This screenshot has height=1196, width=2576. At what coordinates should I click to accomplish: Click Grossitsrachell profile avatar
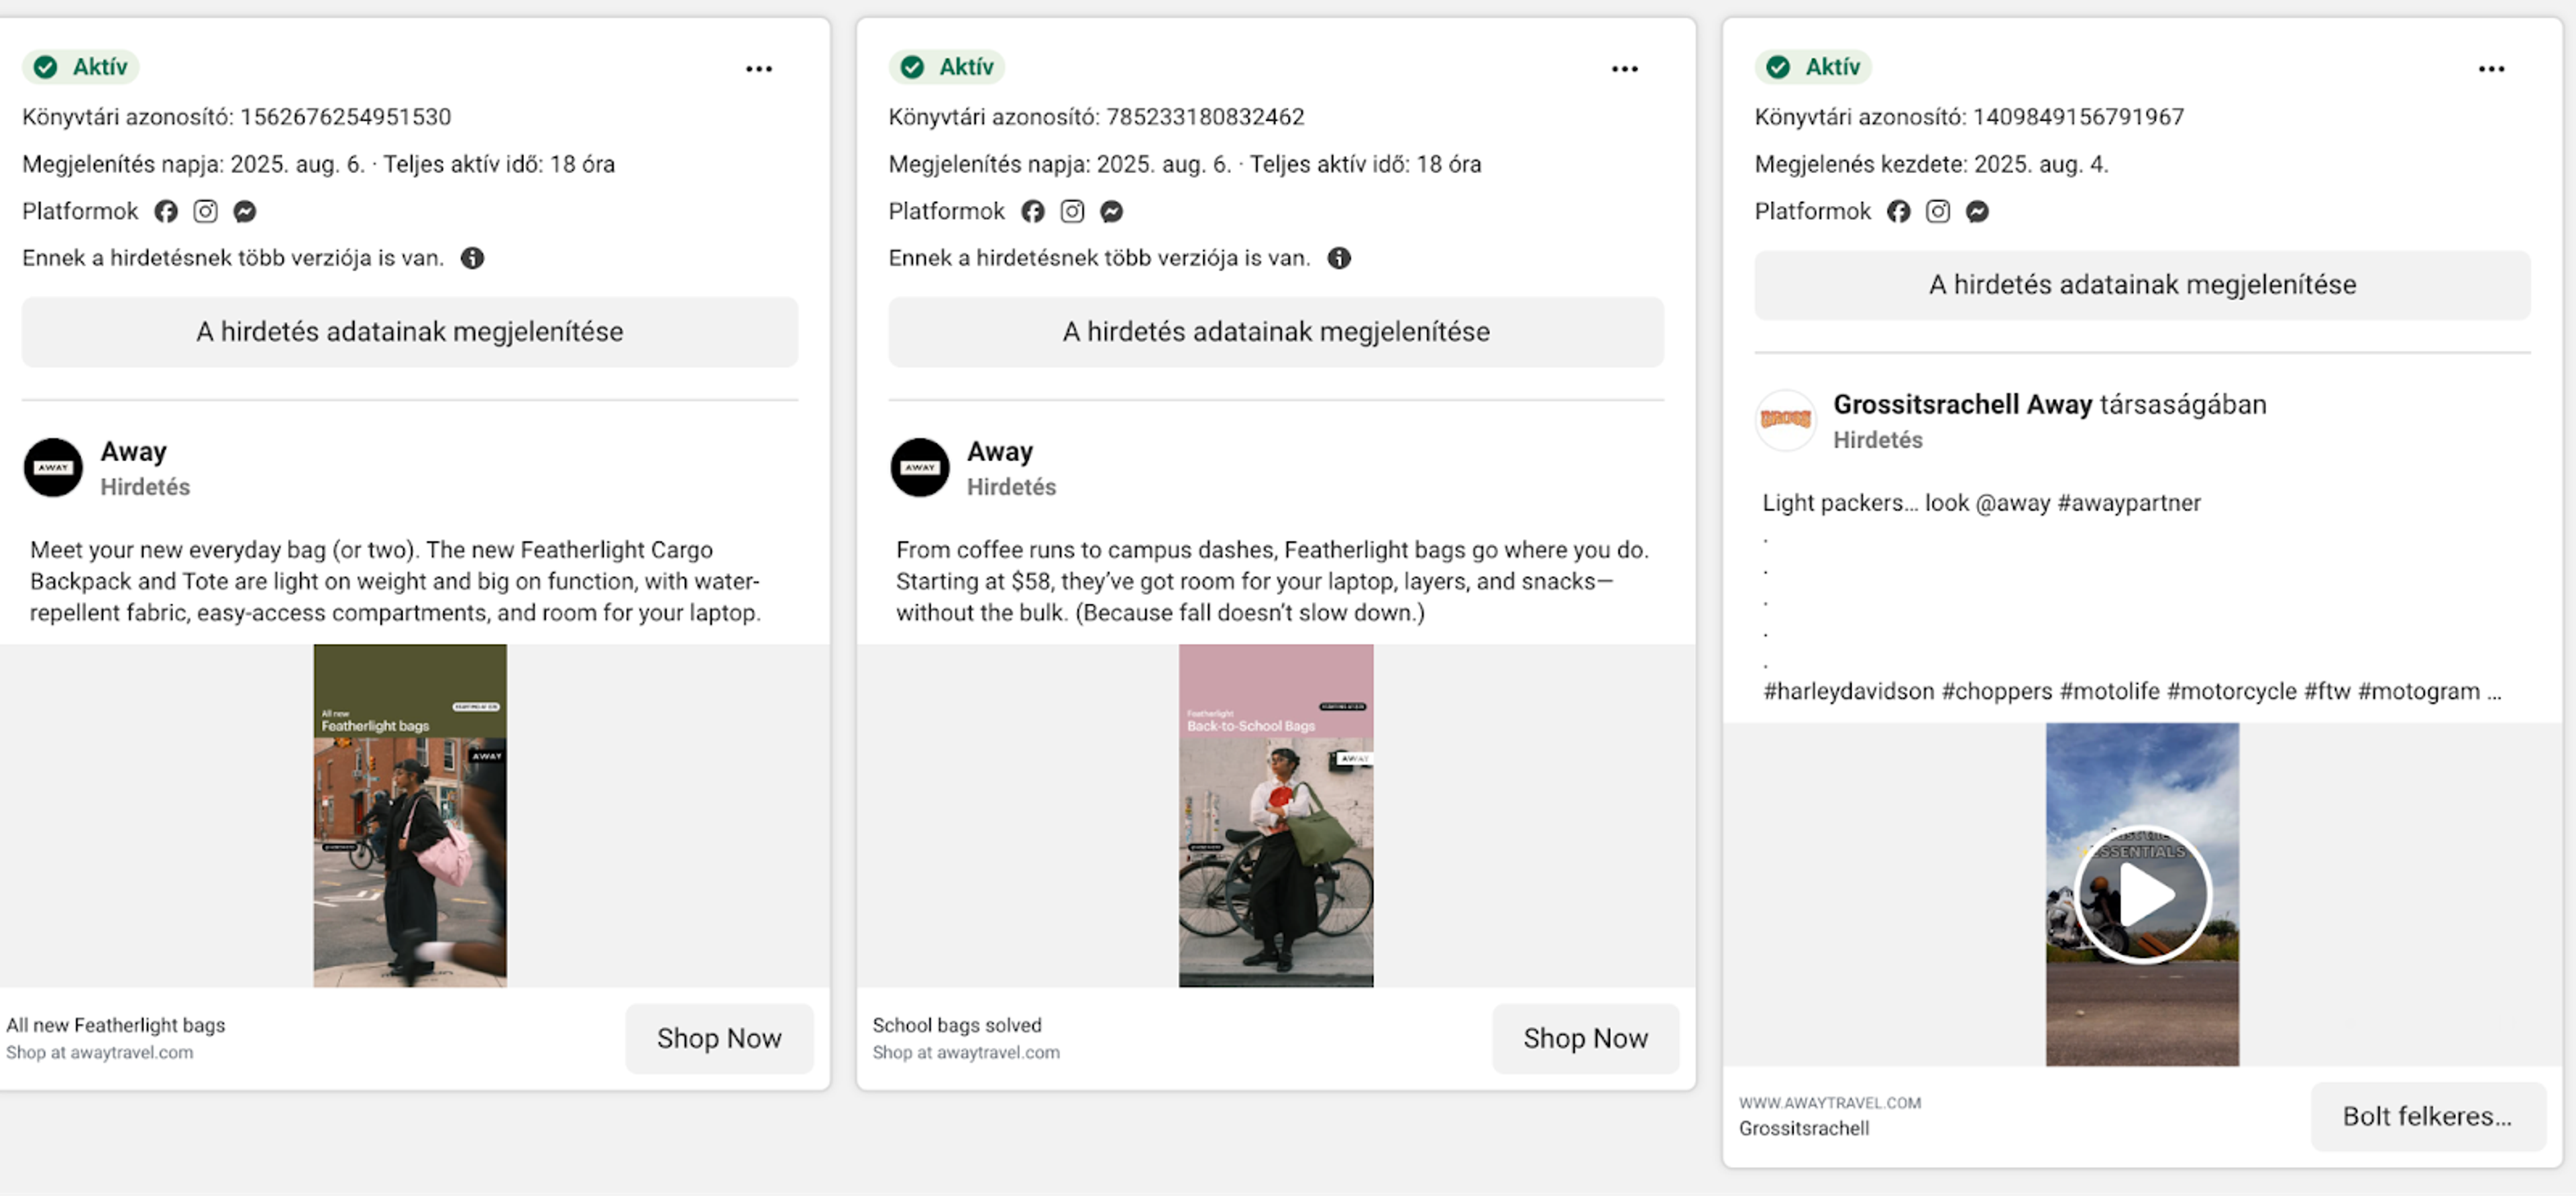[1785, 420]
